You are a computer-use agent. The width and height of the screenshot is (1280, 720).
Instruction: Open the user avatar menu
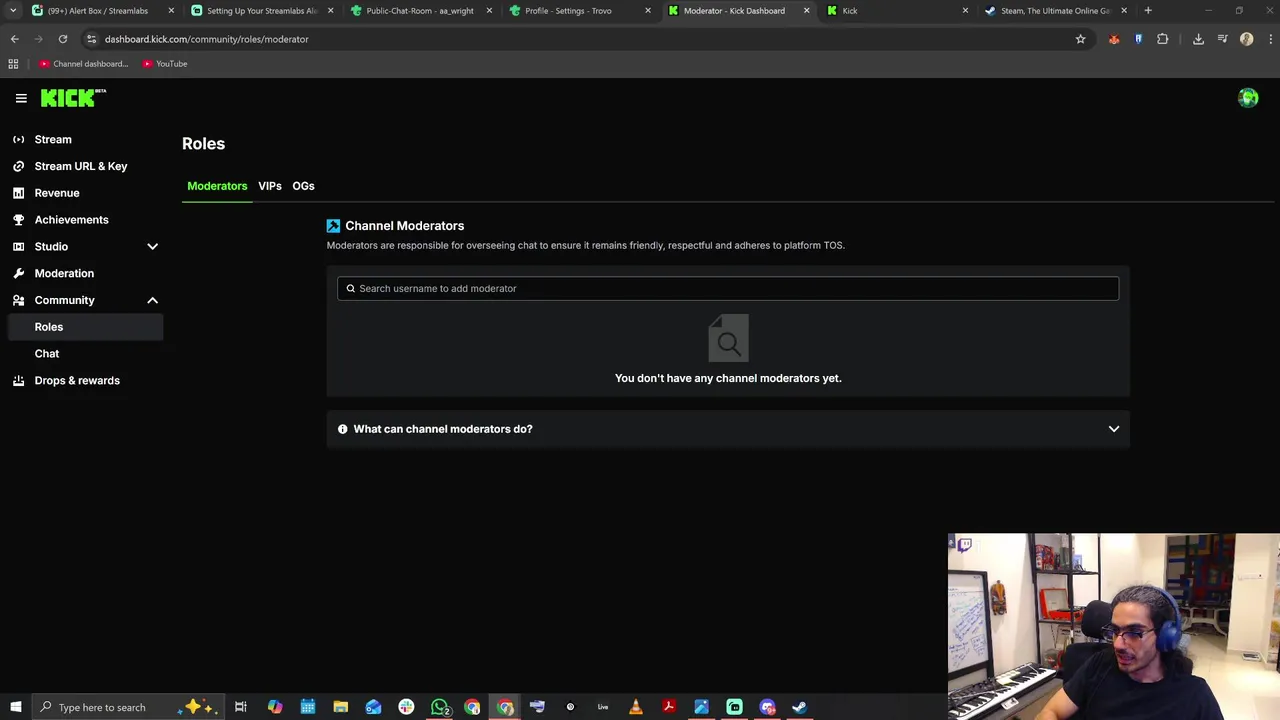(x=1248, y=98)
